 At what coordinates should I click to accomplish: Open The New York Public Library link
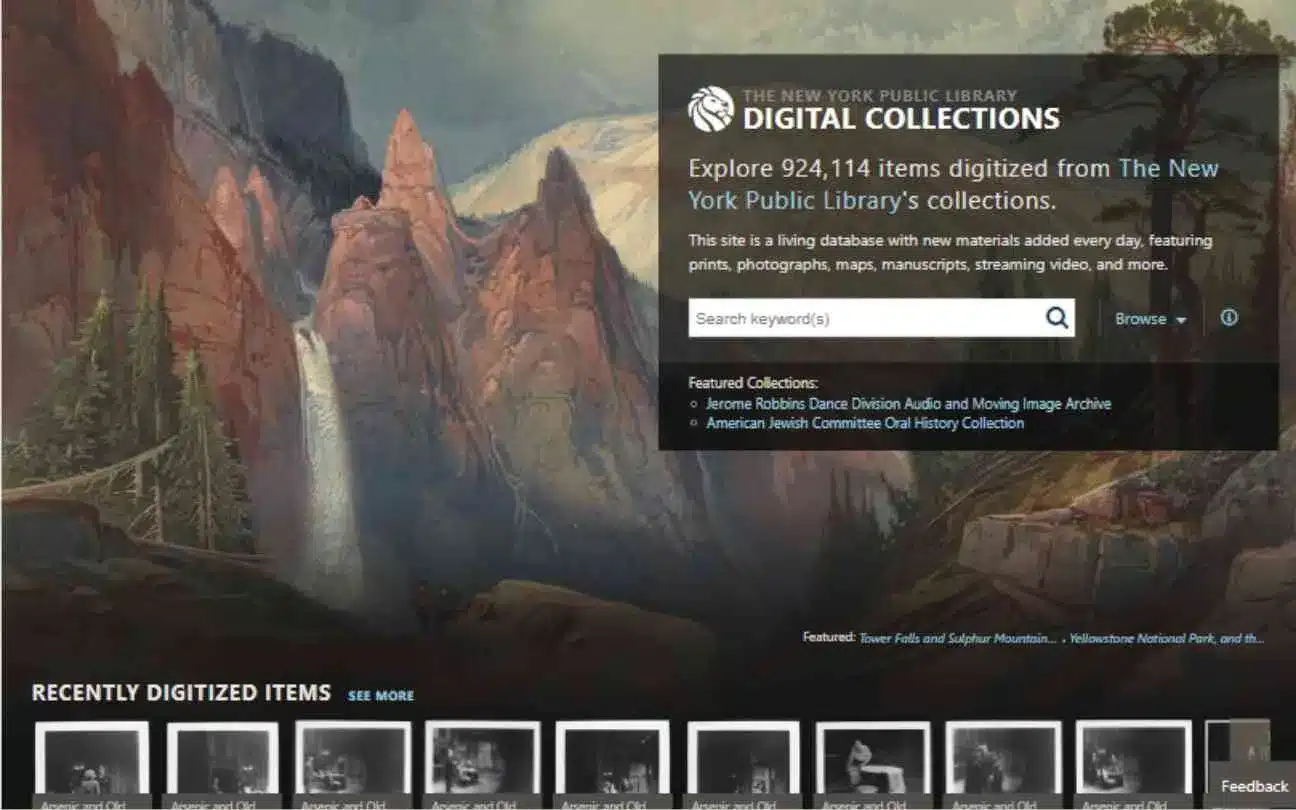click(953, 184)
